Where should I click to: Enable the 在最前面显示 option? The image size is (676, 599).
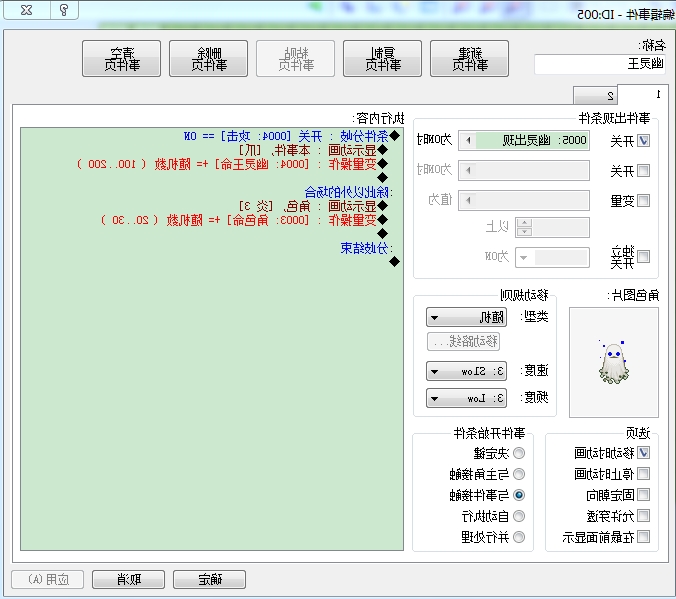[x=643, y=536]
